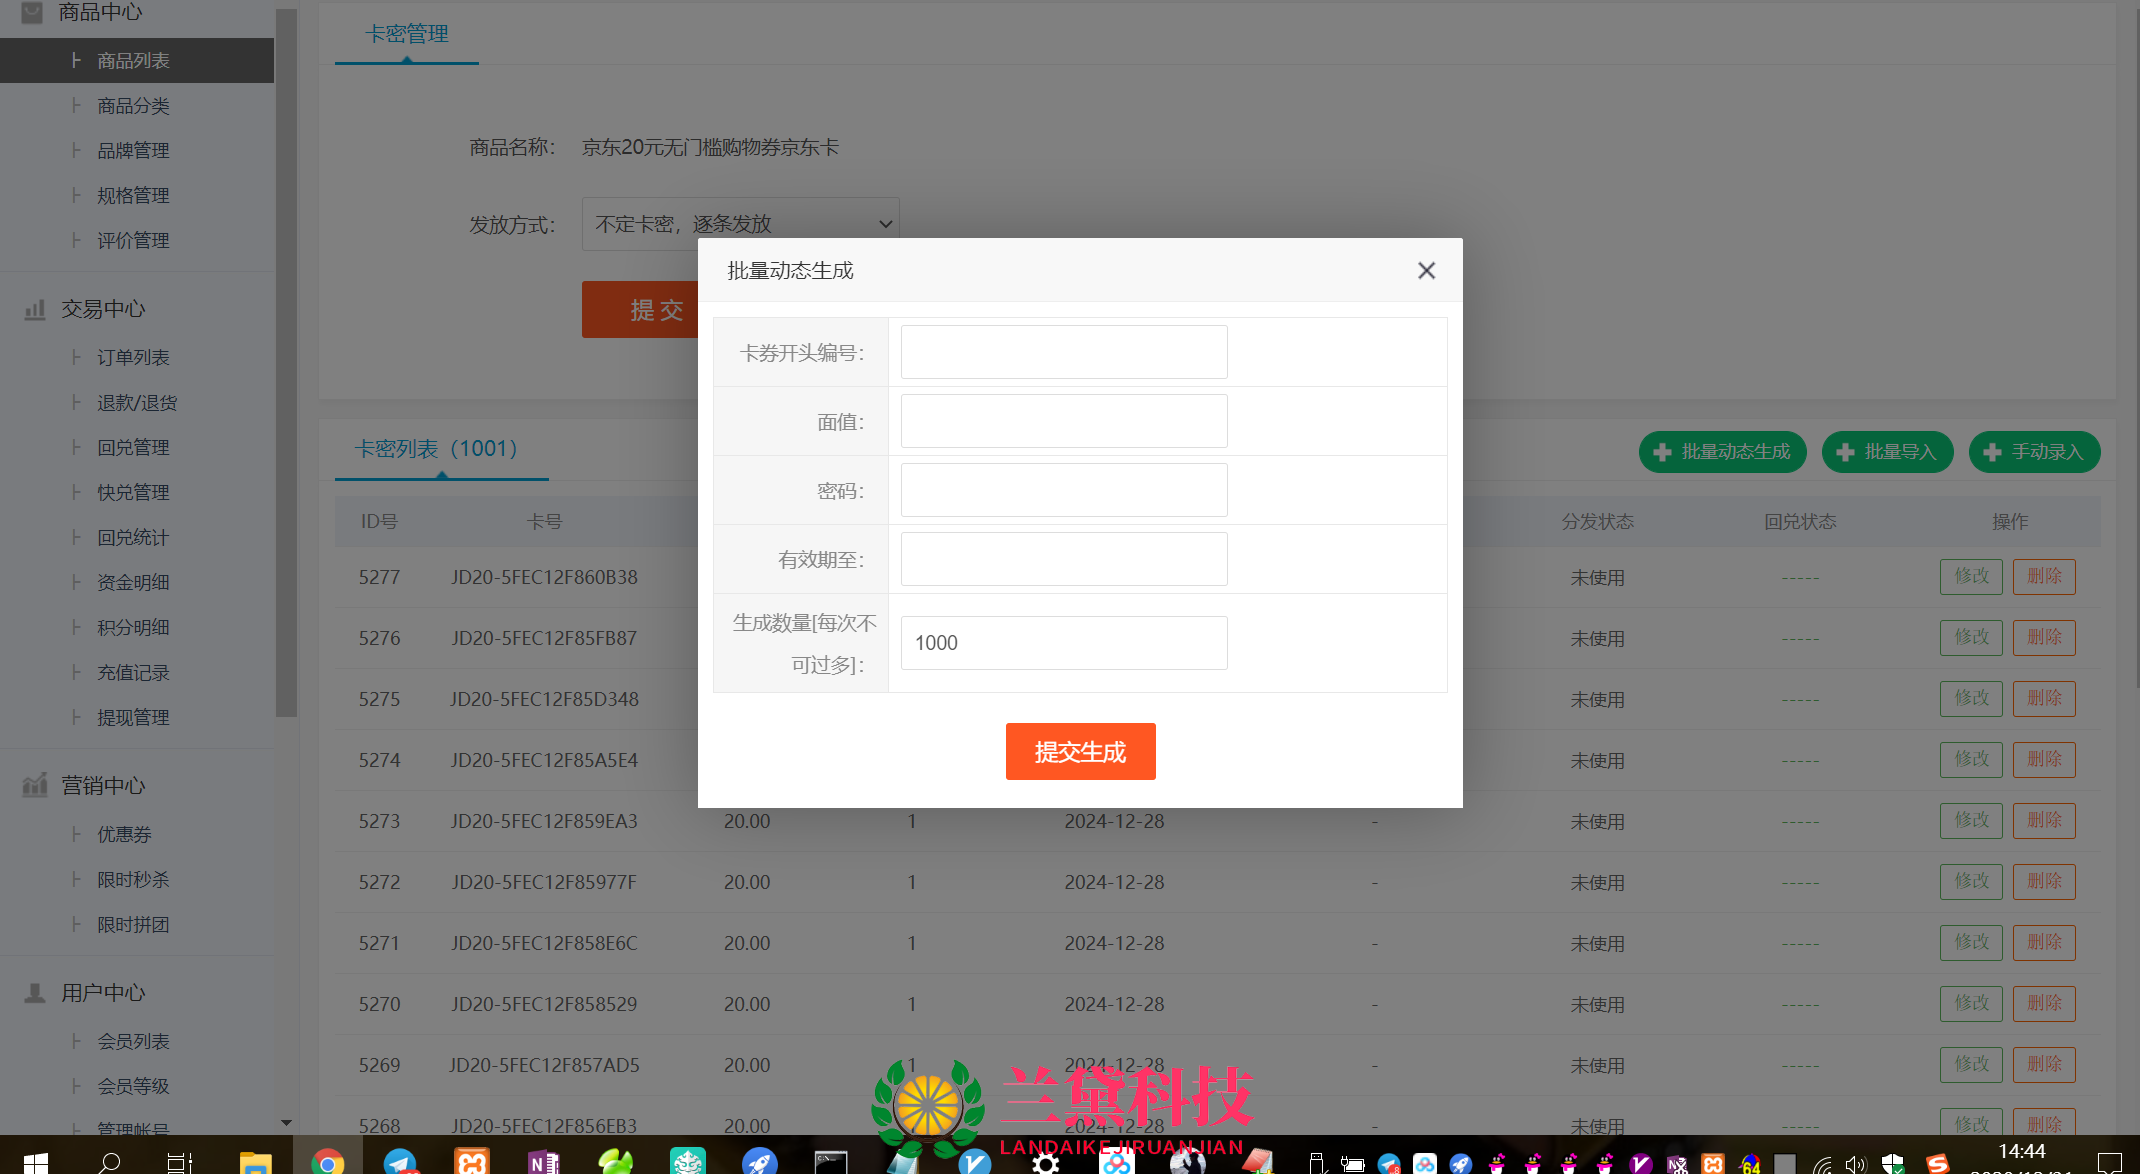The width and height of the screenshot is (2140, 1174).
Task: Click the 卡券开头编号 input field
Action: [x=1063, y=352]
